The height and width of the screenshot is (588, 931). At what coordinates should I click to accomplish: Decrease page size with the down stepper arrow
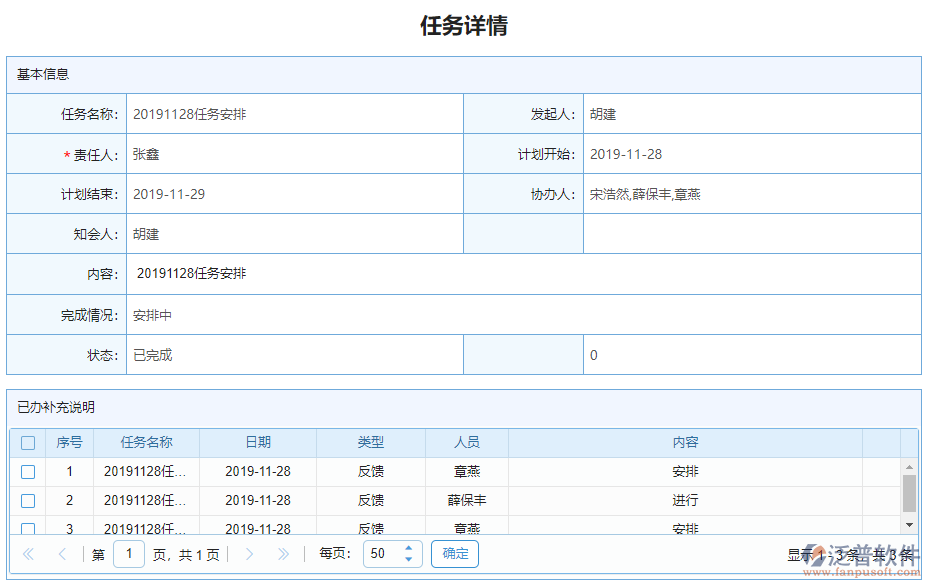[408, 558]
